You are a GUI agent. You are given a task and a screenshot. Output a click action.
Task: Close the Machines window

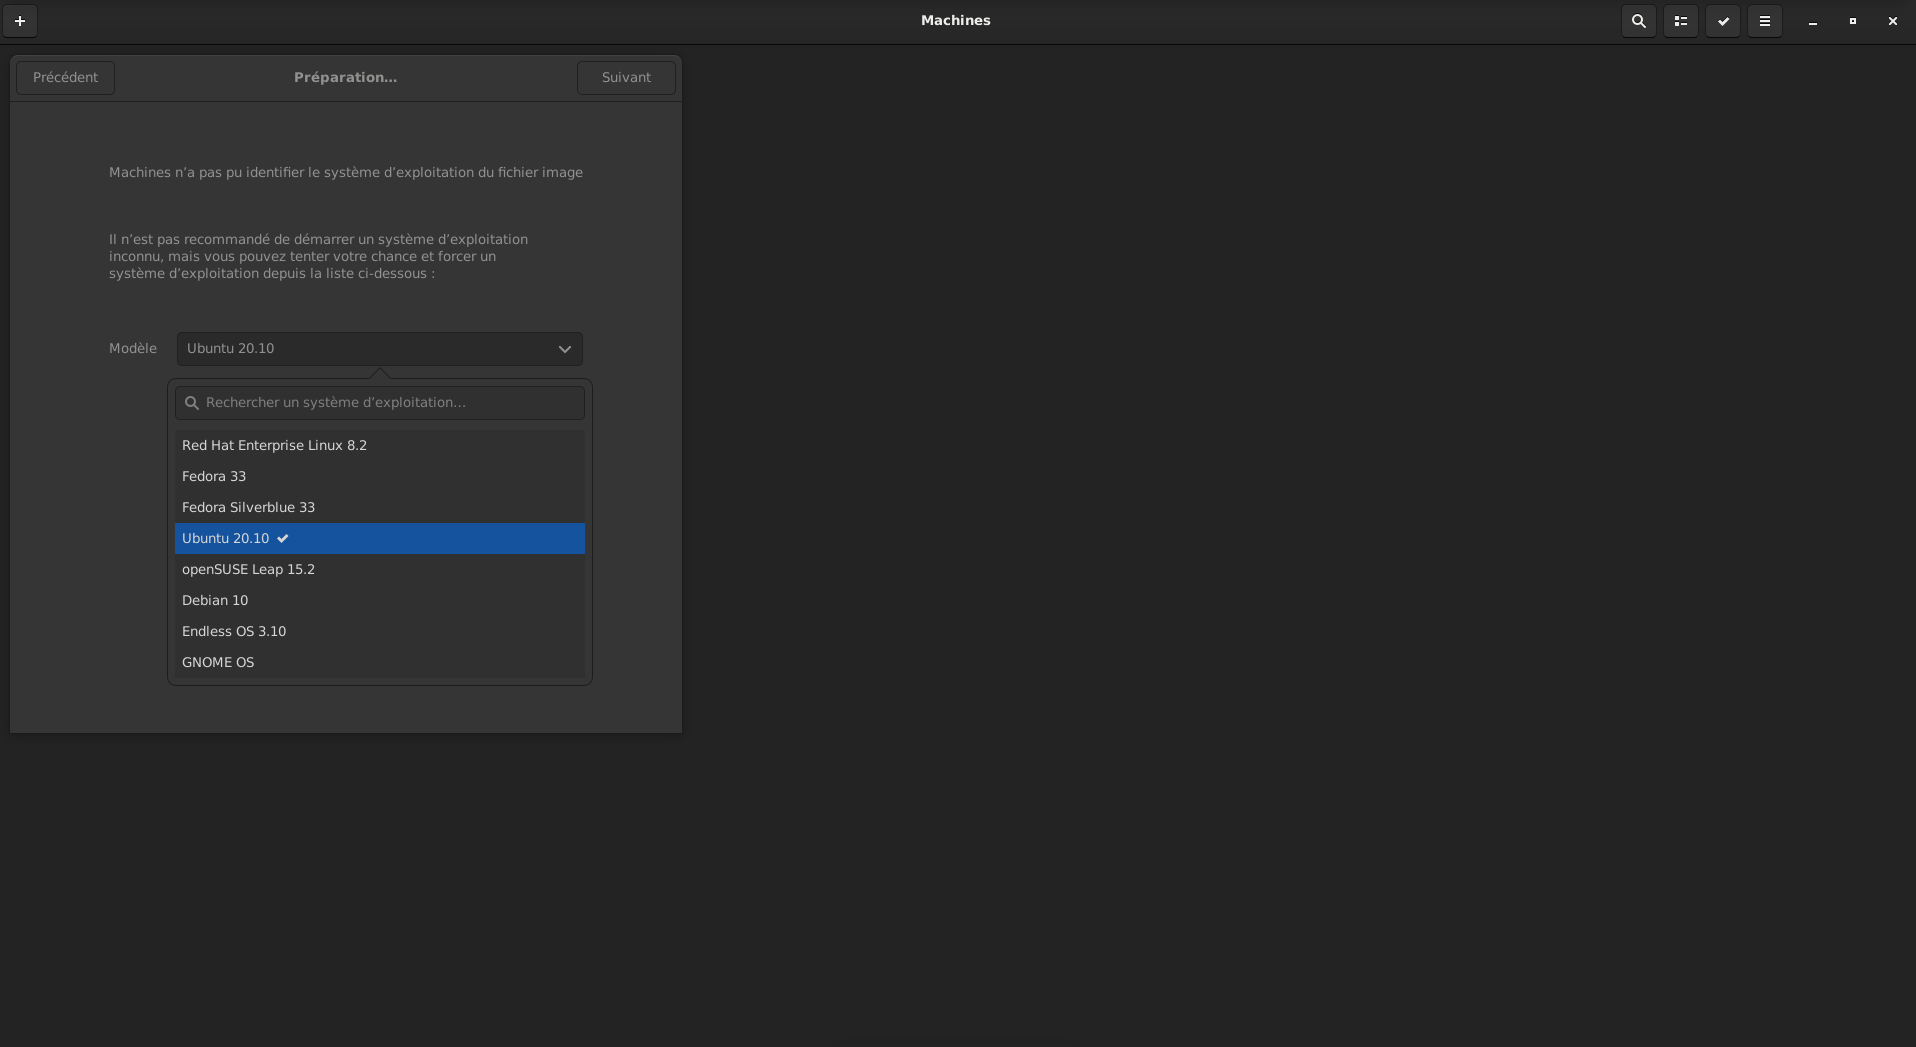click(x=1892, y=21)
